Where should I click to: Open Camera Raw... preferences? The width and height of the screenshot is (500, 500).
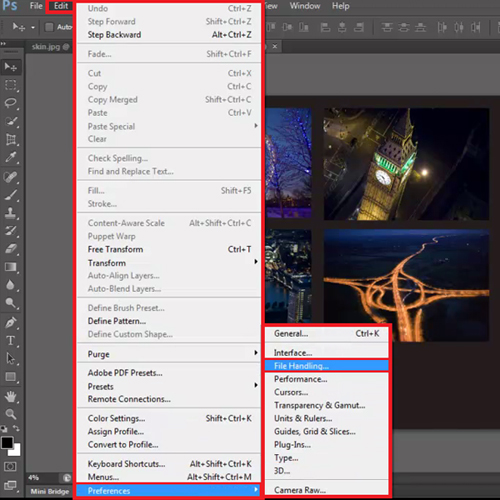click(x=327, y=490)
